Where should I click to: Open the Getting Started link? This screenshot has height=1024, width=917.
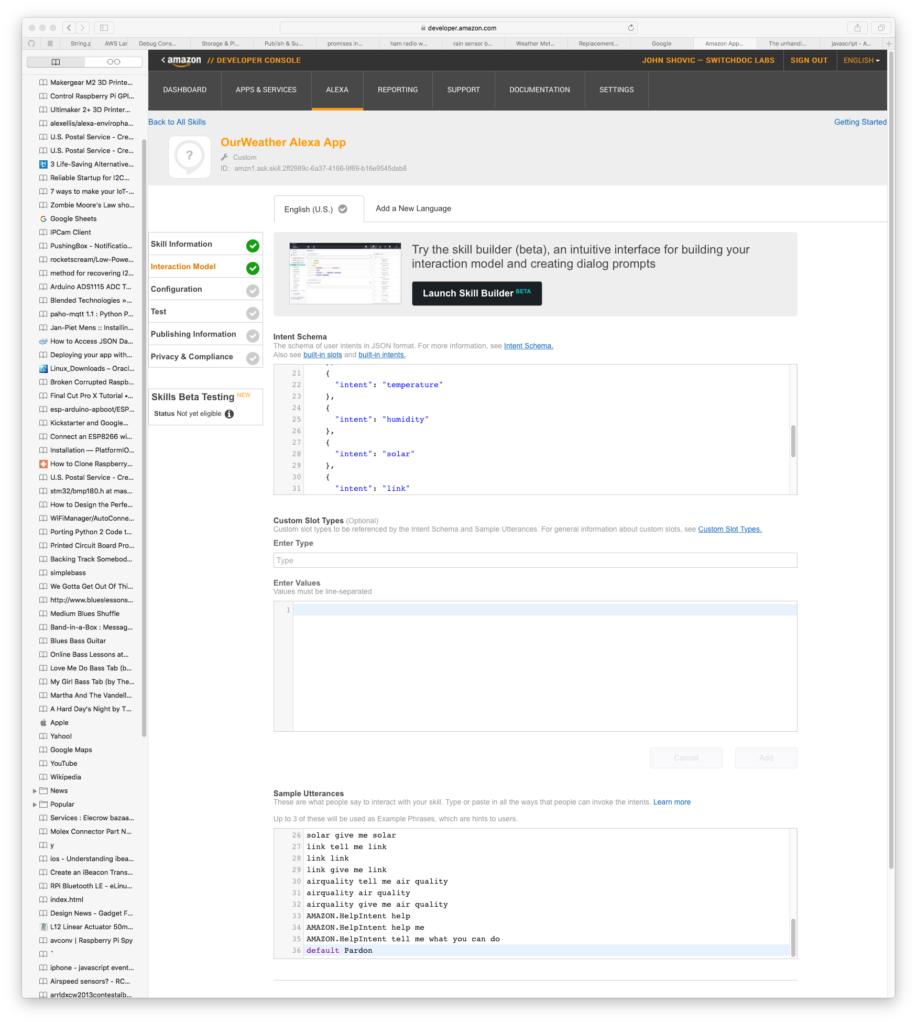click(860, 122)
